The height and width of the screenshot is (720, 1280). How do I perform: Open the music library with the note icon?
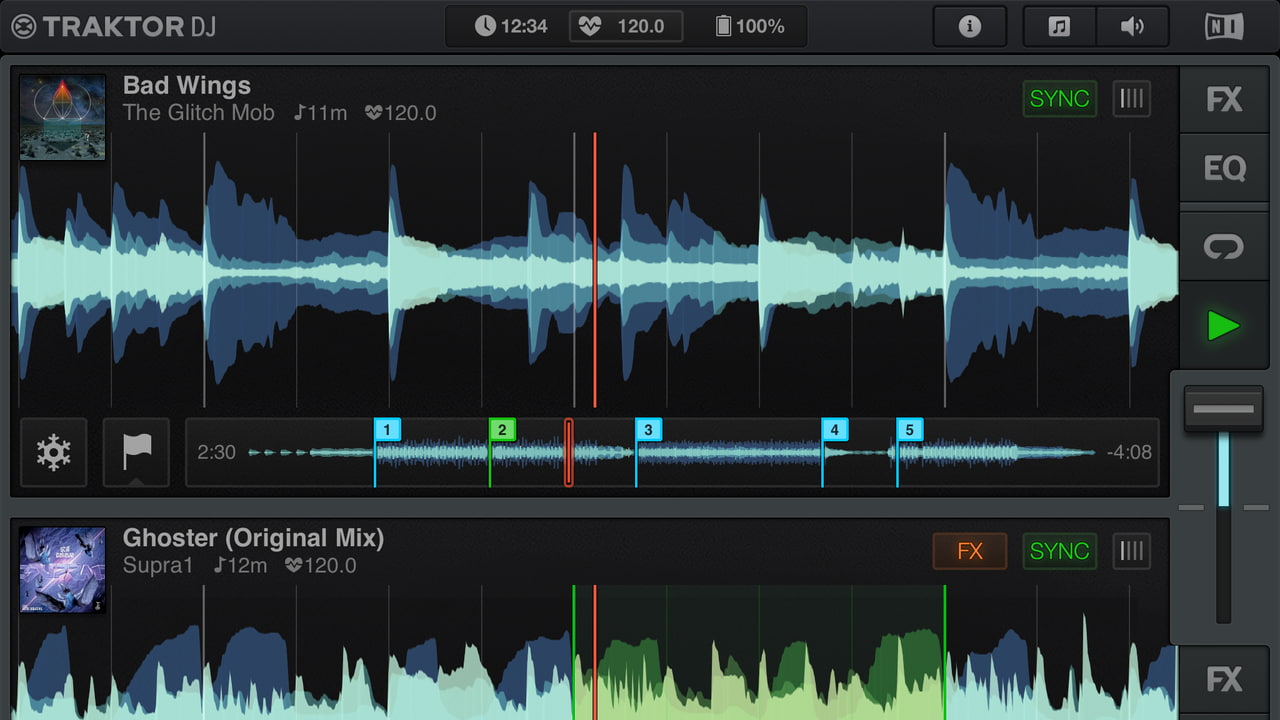[x=1058, y=26]
